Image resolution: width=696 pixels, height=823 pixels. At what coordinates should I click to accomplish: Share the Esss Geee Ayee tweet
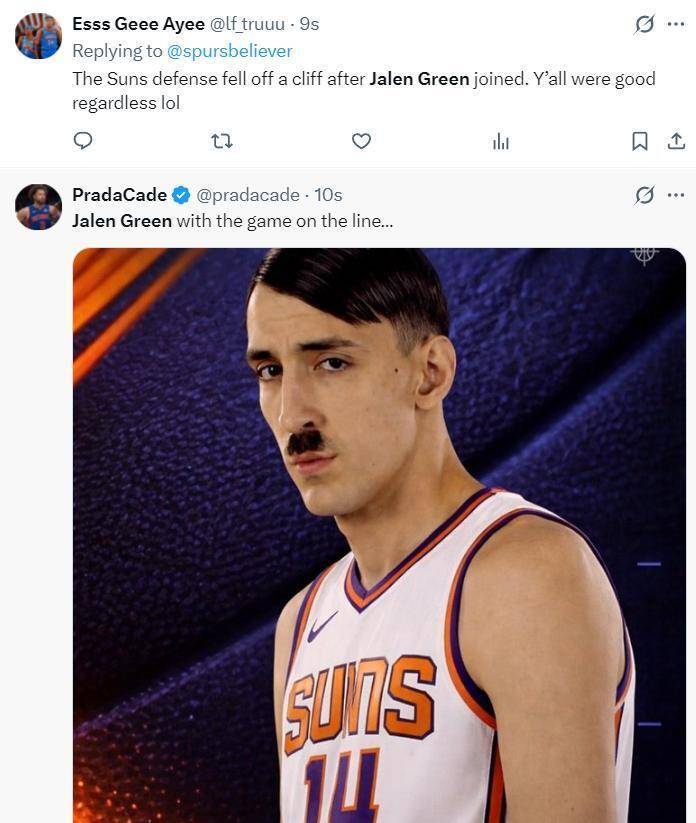pyautogui.click(x=676, y=141)
